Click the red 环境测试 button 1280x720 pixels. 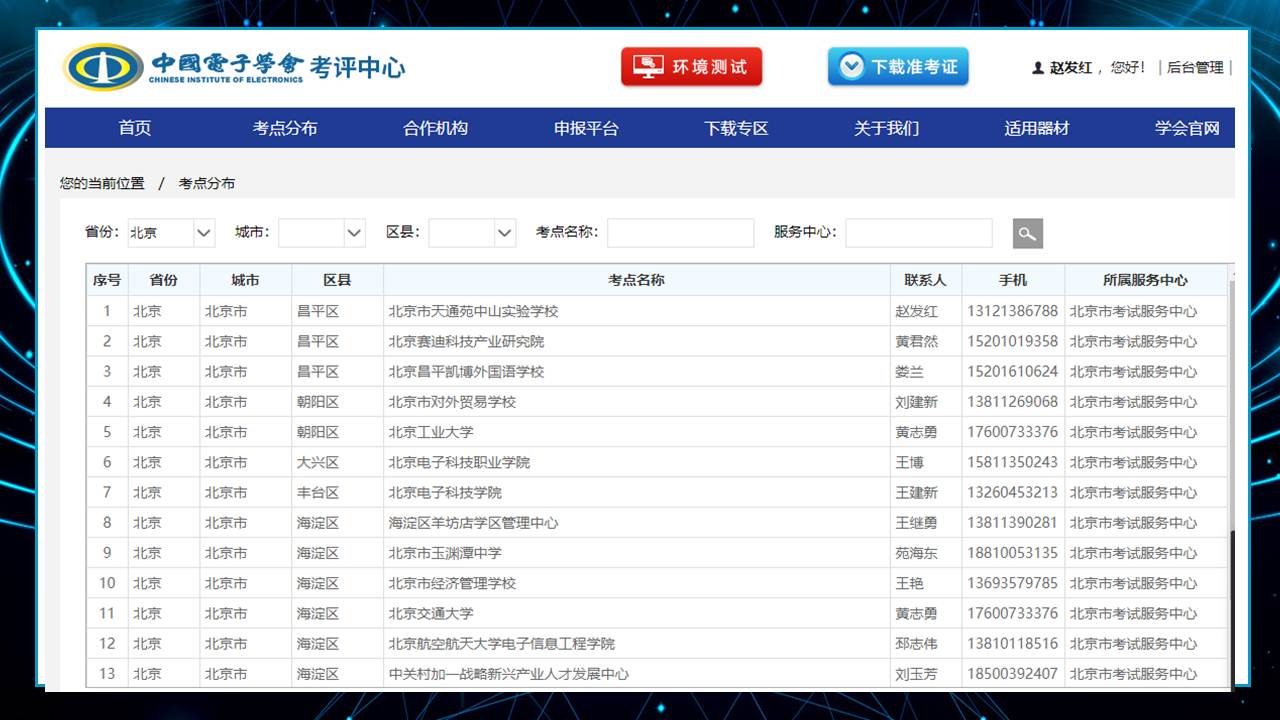(692, 67)
